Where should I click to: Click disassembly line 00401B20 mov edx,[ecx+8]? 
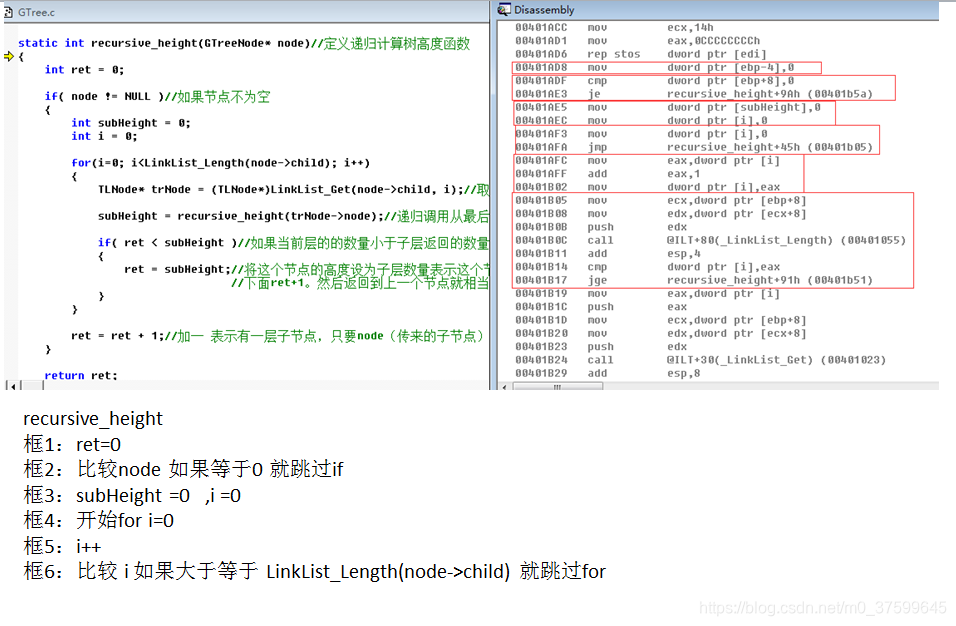[660, 333]
